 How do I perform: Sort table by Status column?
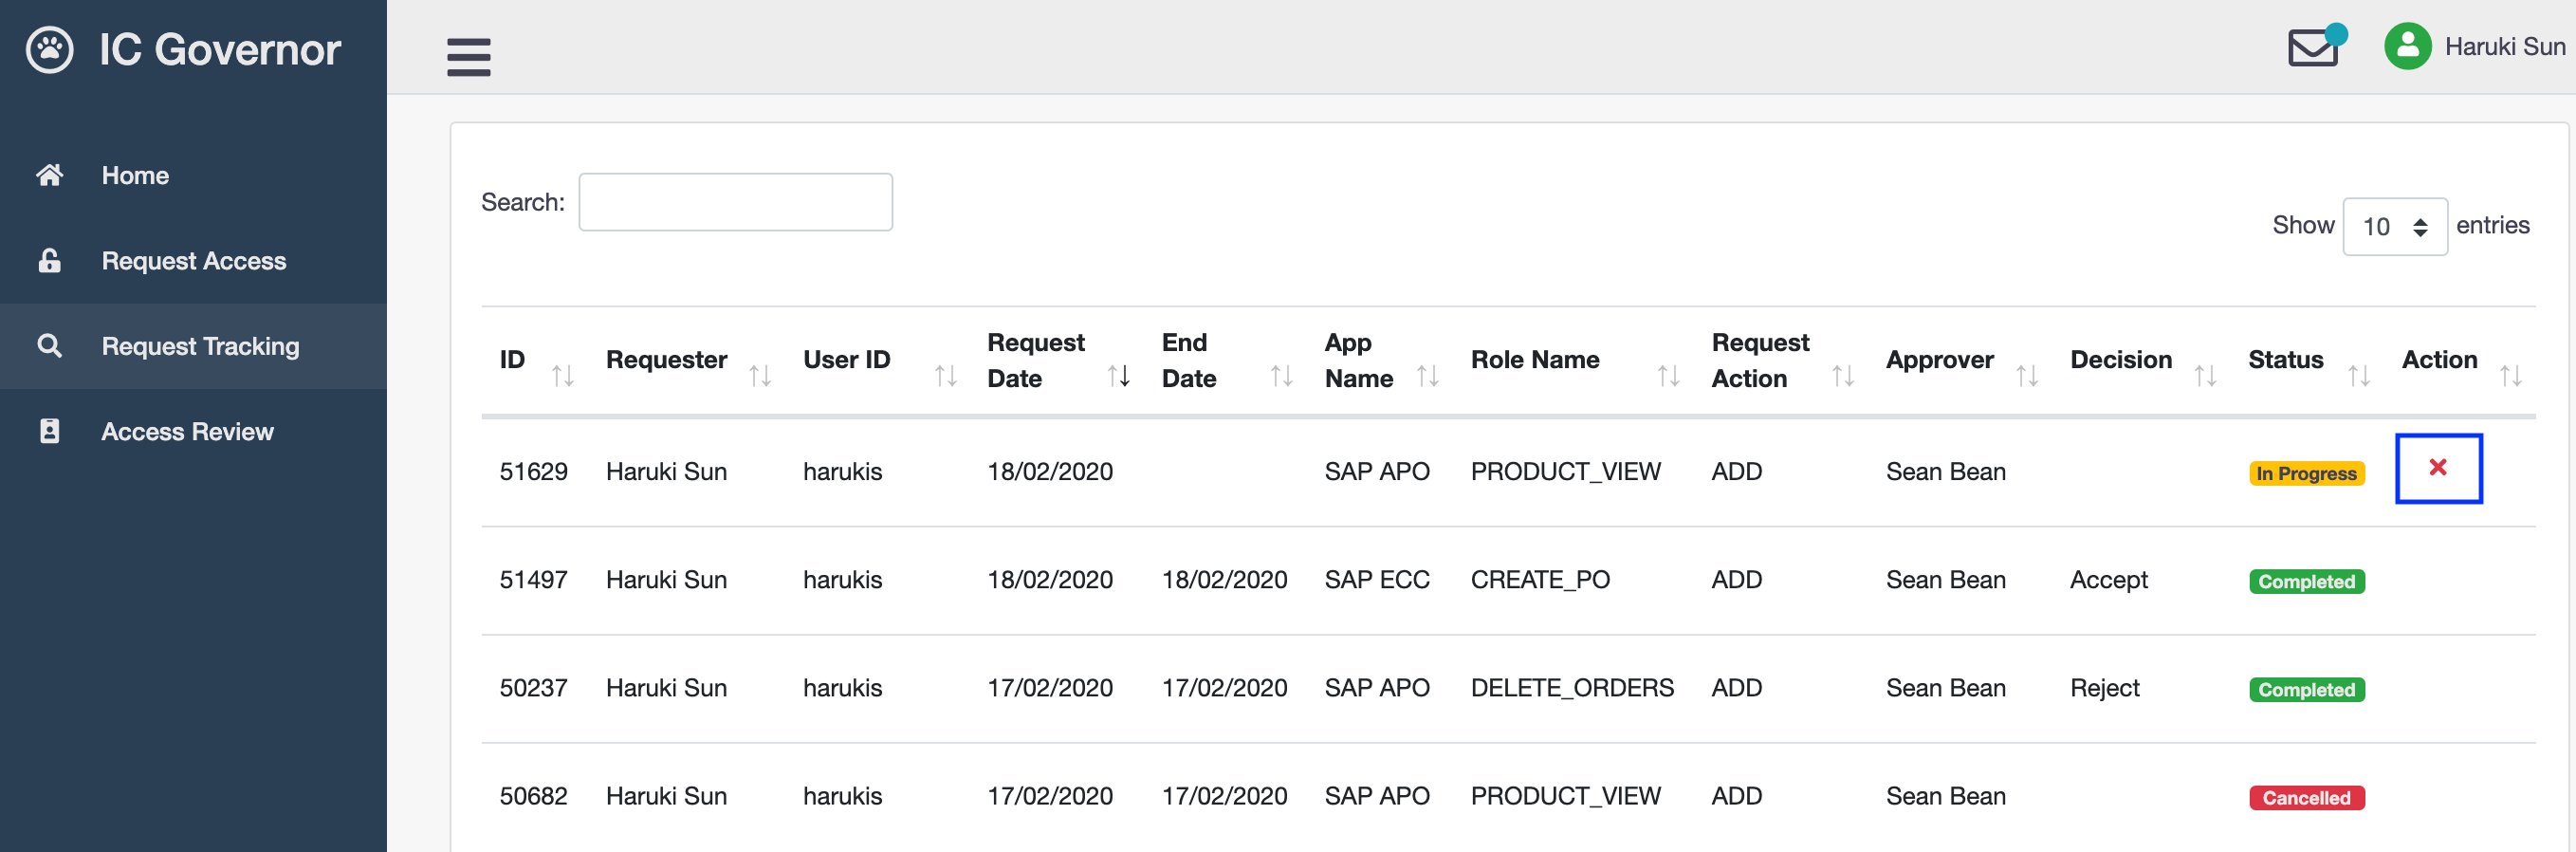click(2358, 376)
